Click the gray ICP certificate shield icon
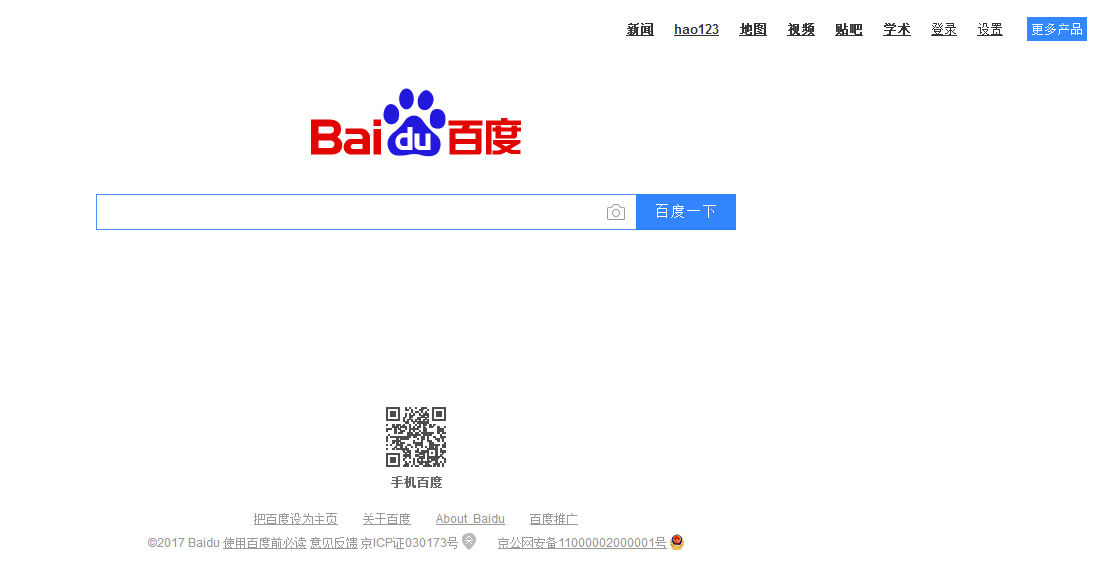 coord(469,542)
